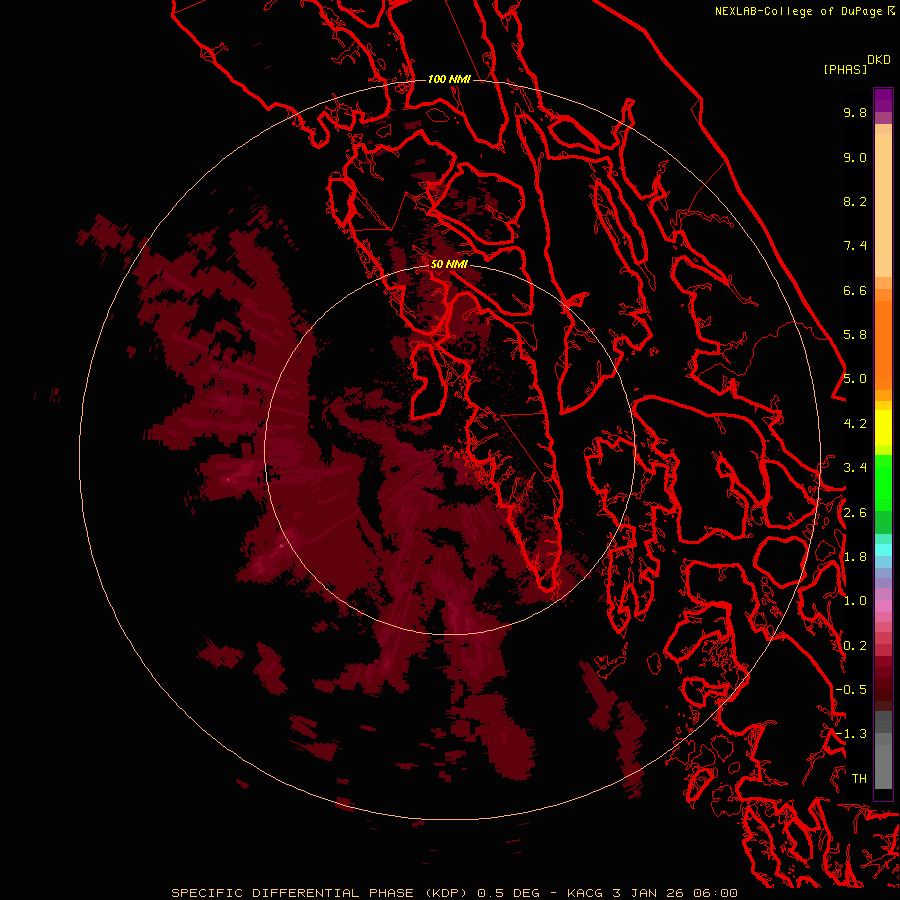Click the [PHAS] legend header
The height and width of the screenshot is (900, 900).
pyautogui.click(x=845, y=69)
